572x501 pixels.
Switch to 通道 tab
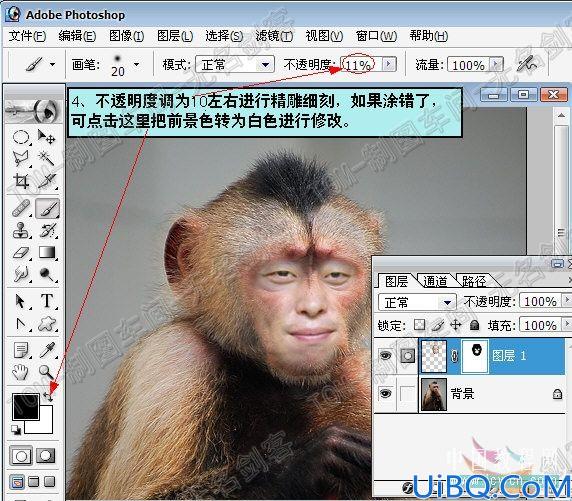(435, 281)
